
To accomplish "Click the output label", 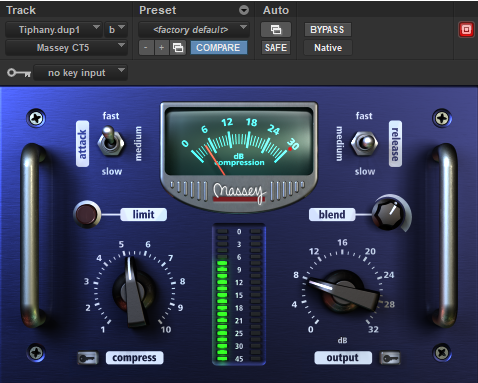I will click(343, 358).
